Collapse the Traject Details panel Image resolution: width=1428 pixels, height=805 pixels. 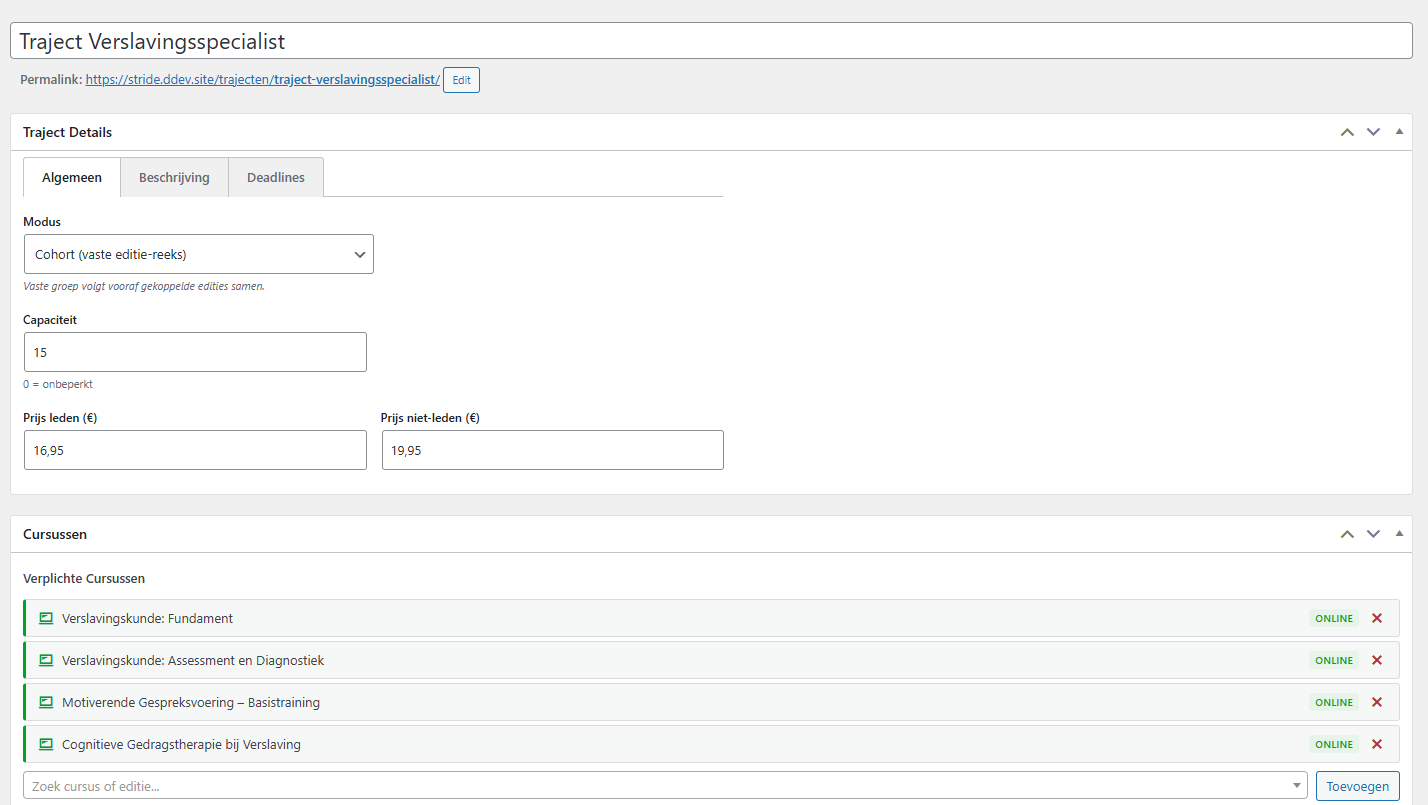coord(1399,132)
